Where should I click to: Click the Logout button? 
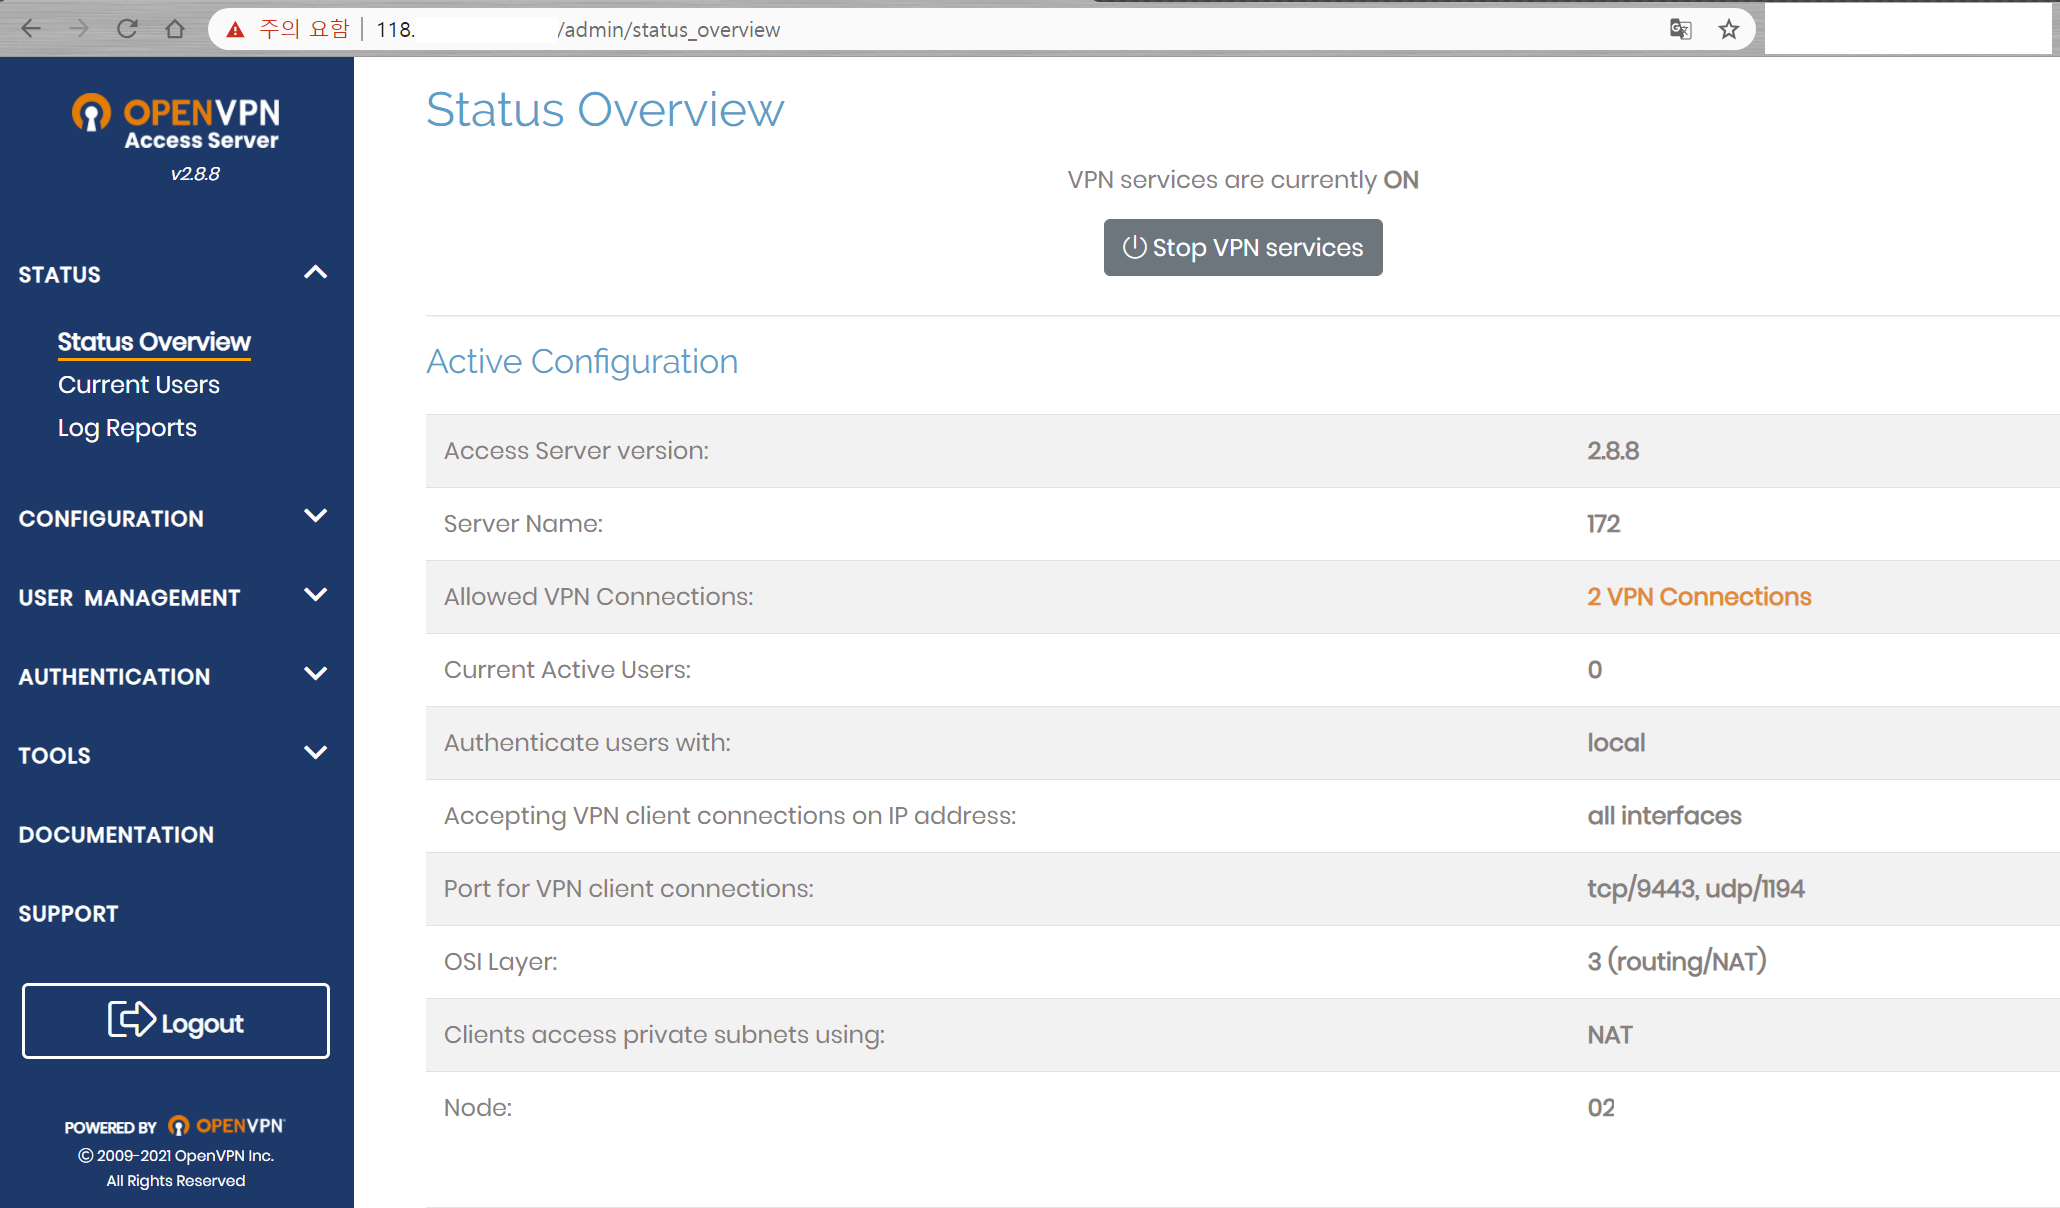pyautogui.click(x=176, y=1021)
